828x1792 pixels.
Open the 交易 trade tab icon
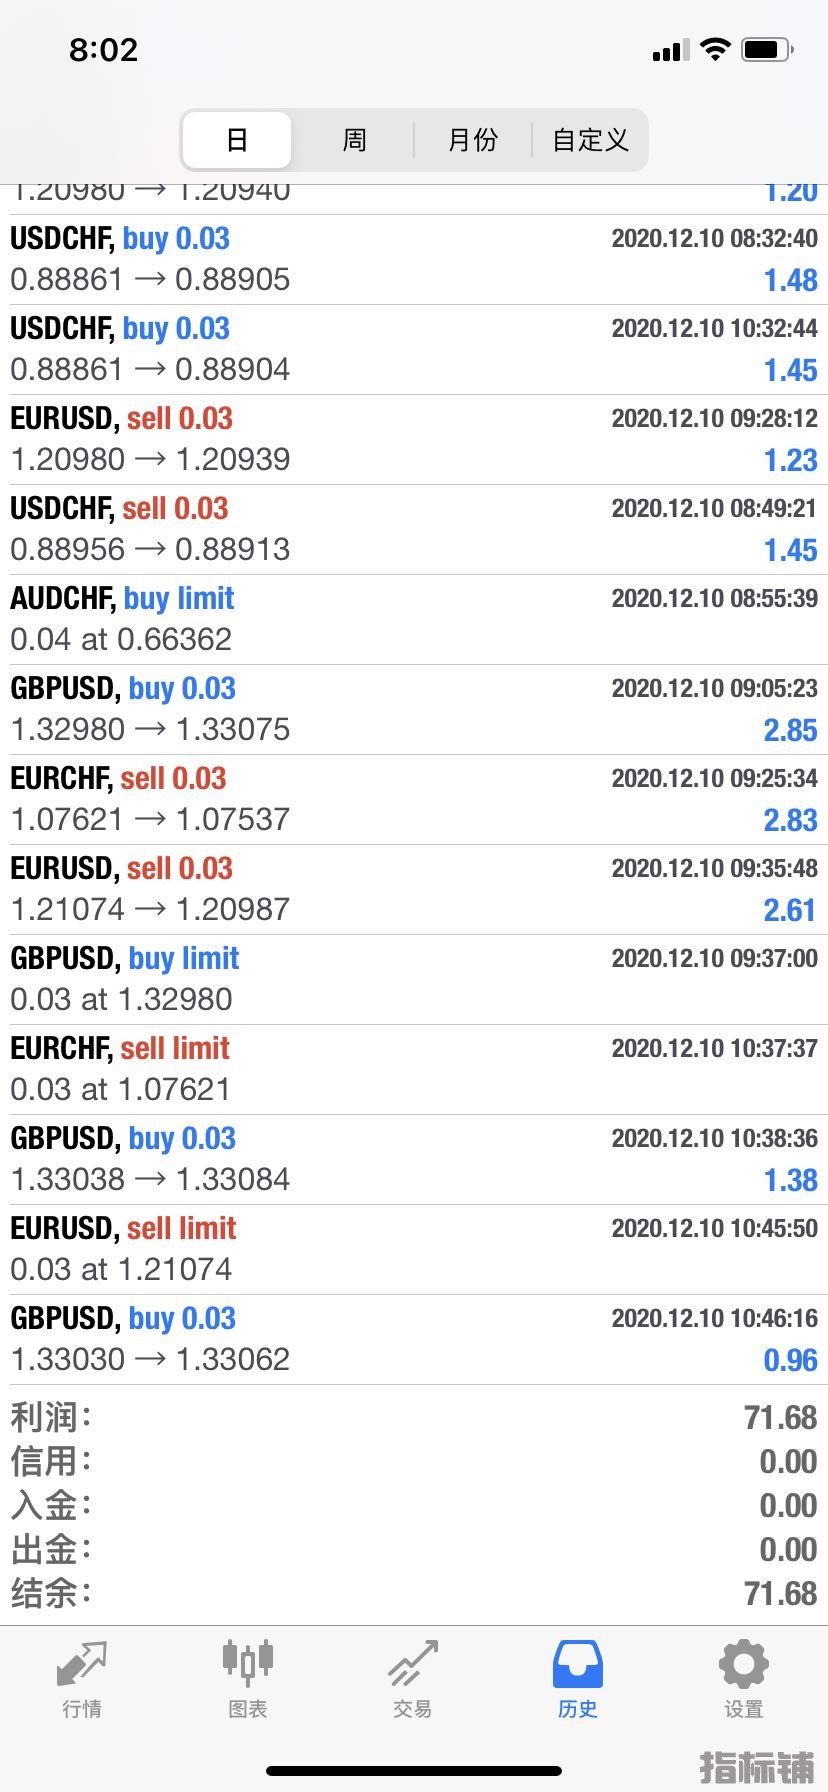(x=413, y=1663)
